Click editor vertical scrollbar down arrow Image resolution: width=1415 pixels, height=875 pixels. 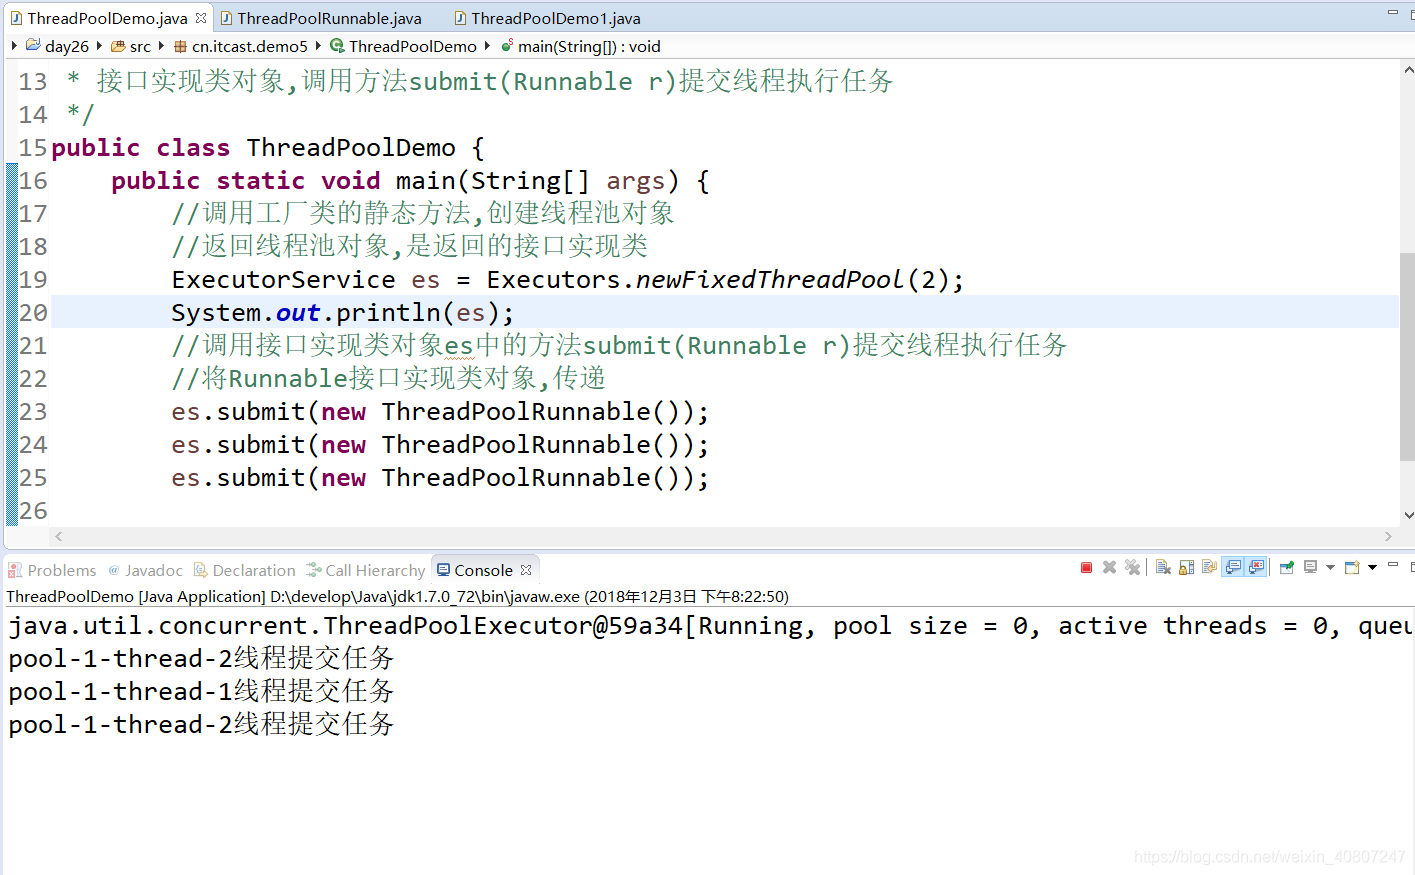click(1408, 515)
